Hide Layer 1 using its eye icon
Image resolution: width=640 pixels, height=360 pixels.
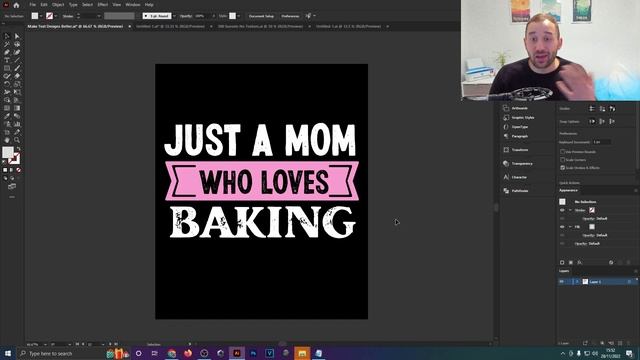point(562,282)
